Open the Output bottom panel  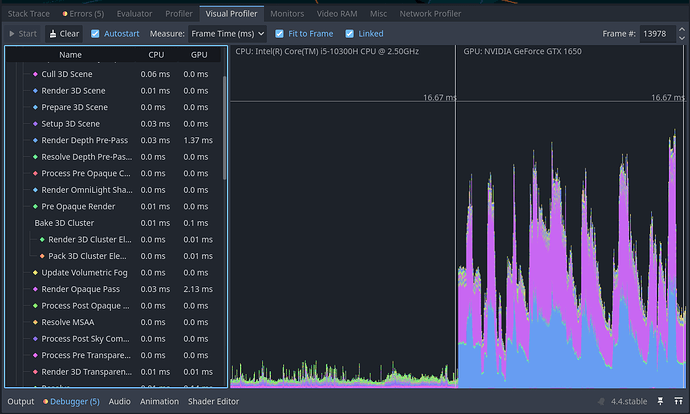(x=21, y=402)
